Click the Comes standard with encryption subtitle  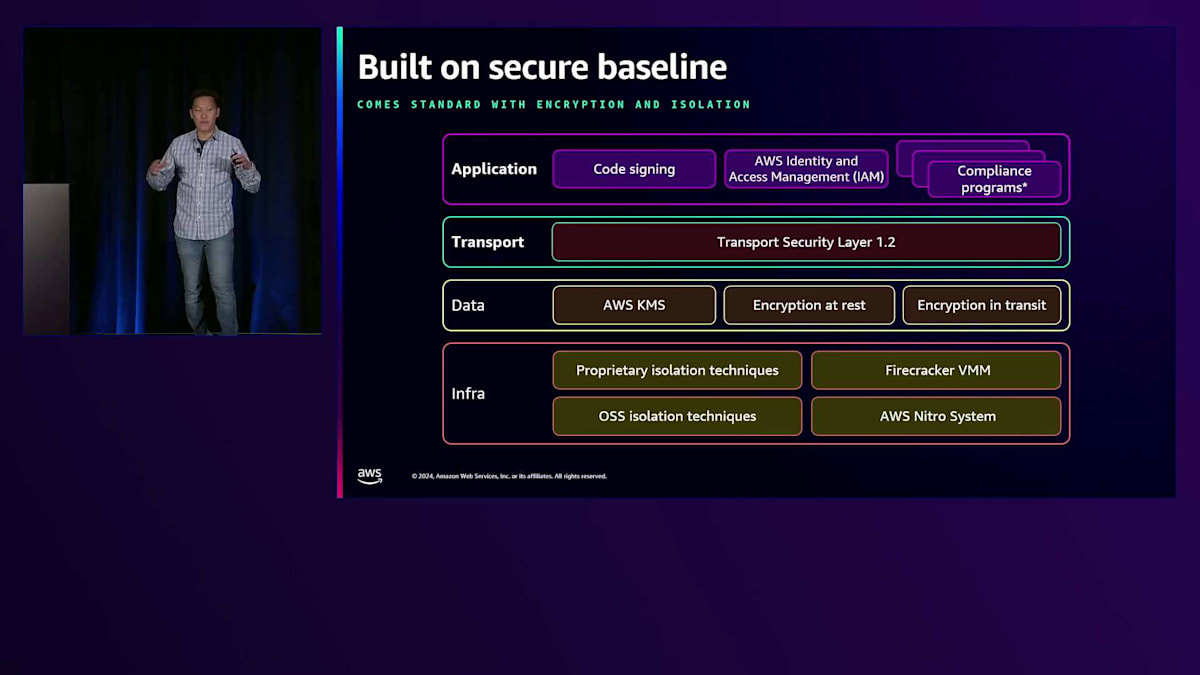click(x=554, y=104)
